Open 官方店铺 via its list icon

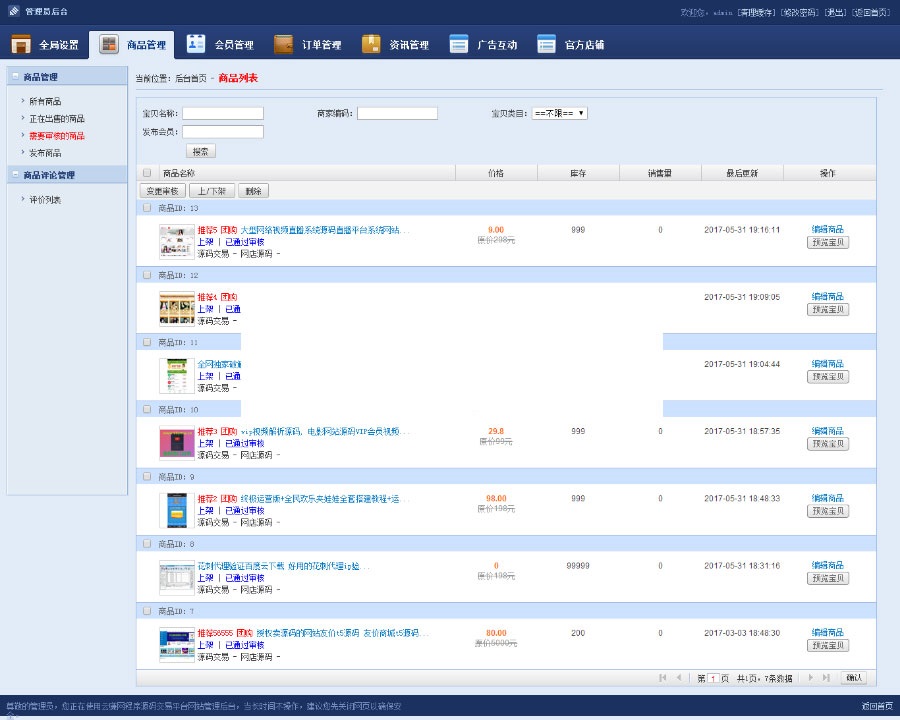coord(546,44)
